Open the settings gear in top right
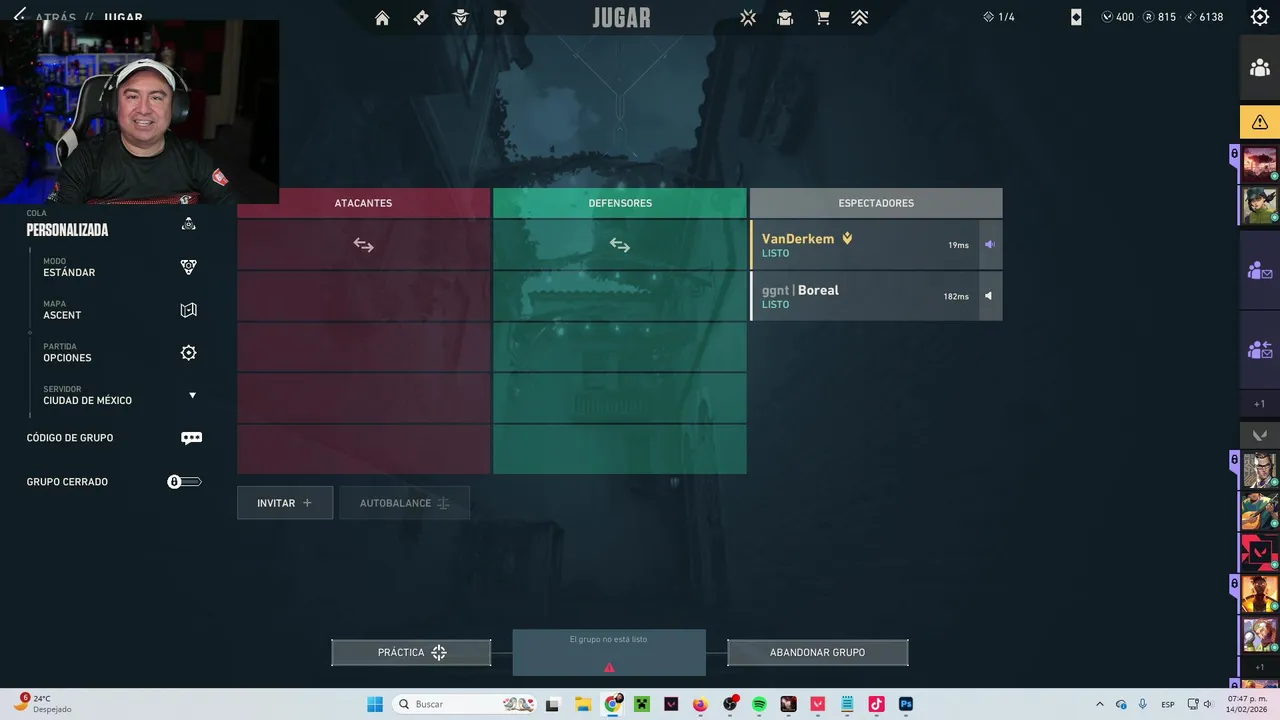Image resolution: width=1280 pixels, height=720 pixels. pos(1260,17)
